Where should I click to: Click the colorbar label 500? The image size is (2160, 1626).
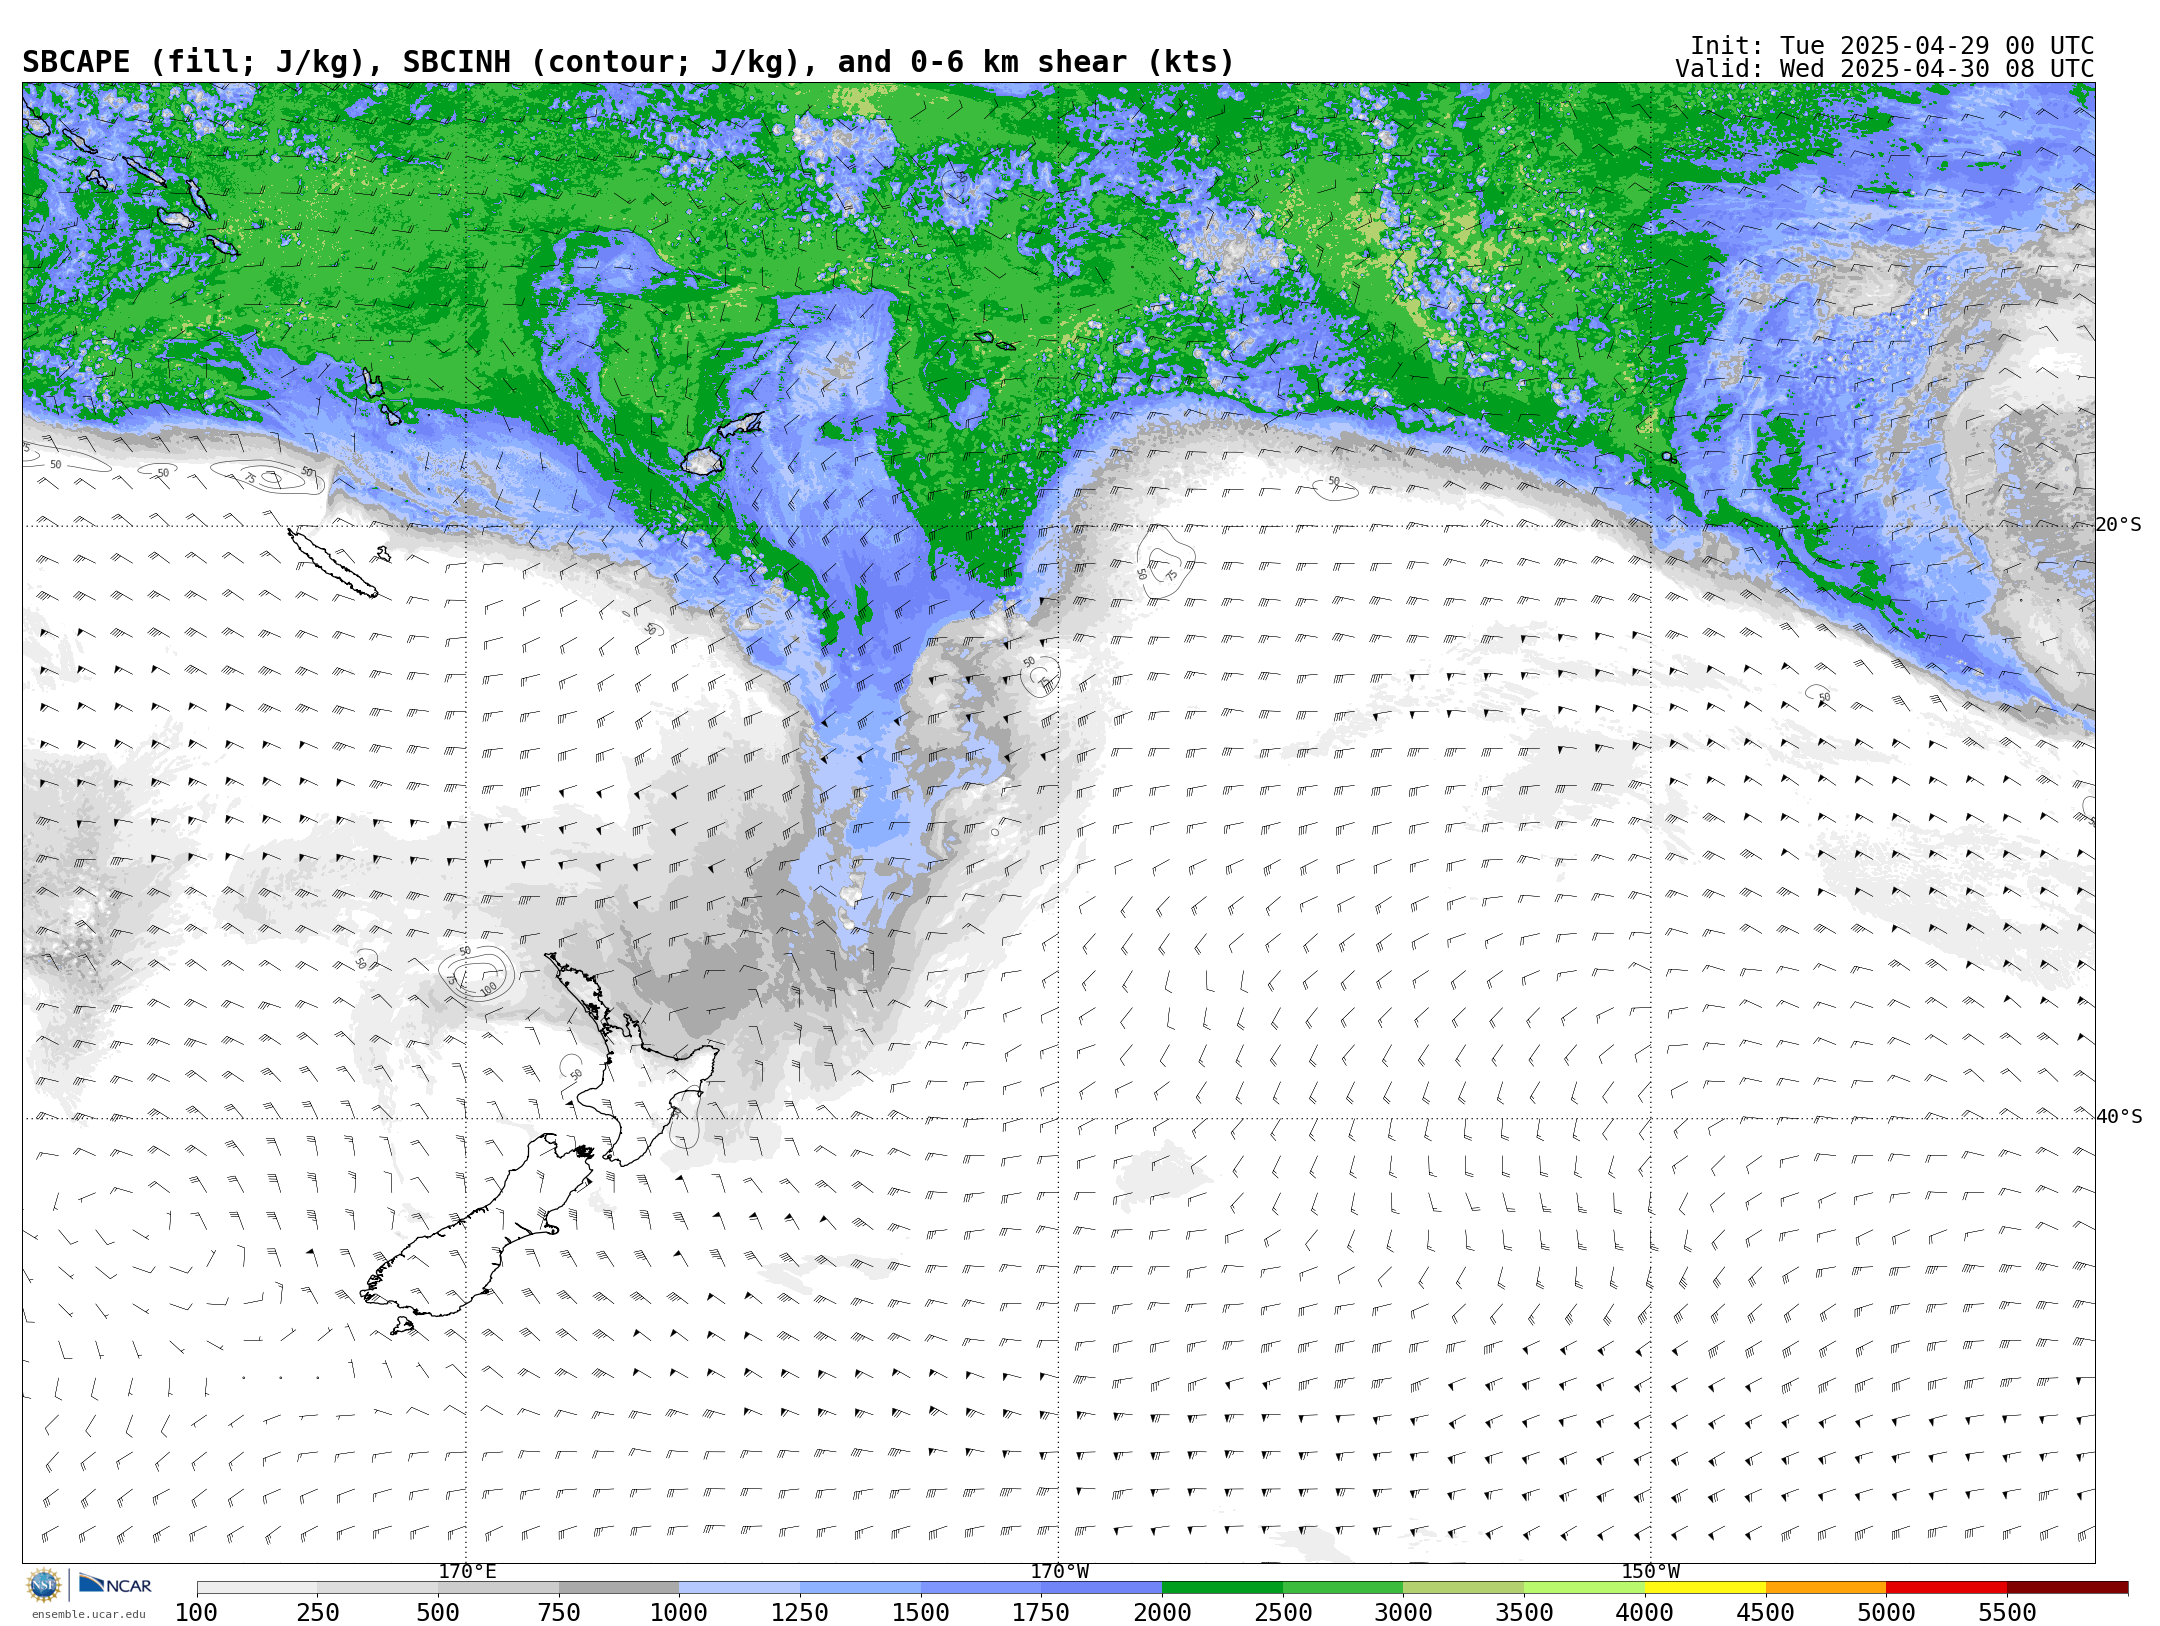438,1613
